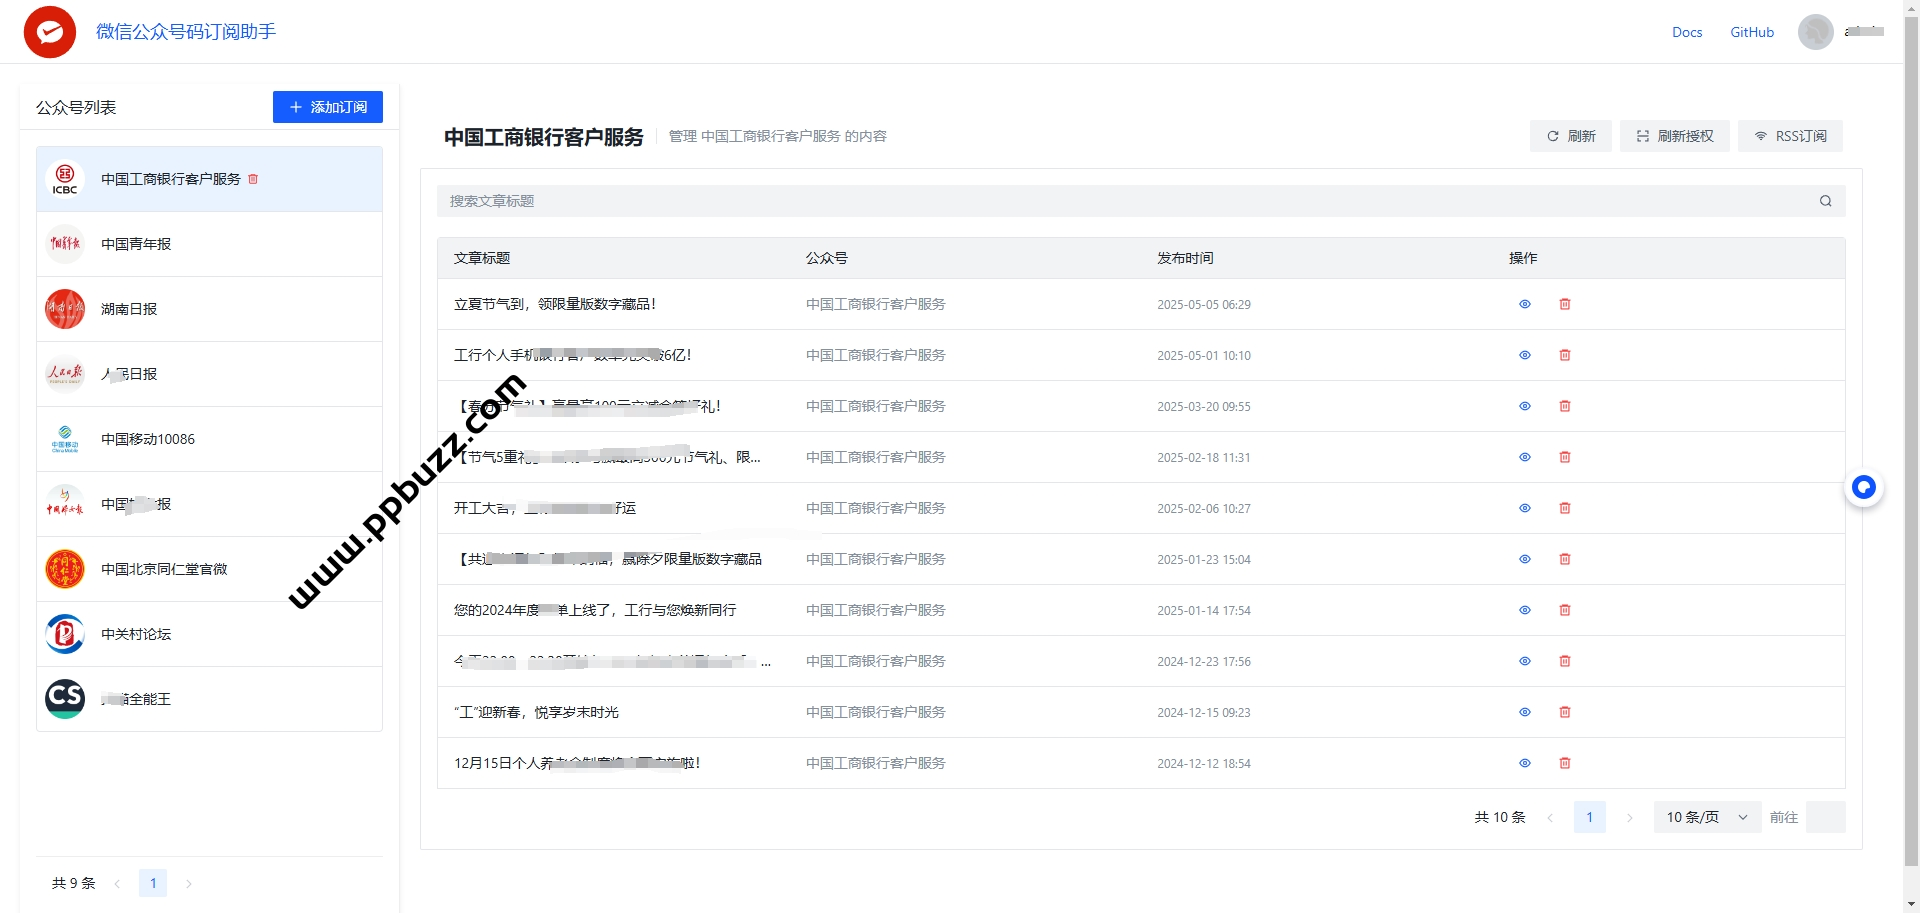Image resolution: width=1920 pixels, height=913 pixels.
Task: Select the account with the CS logo
Action: click(209, 699)
